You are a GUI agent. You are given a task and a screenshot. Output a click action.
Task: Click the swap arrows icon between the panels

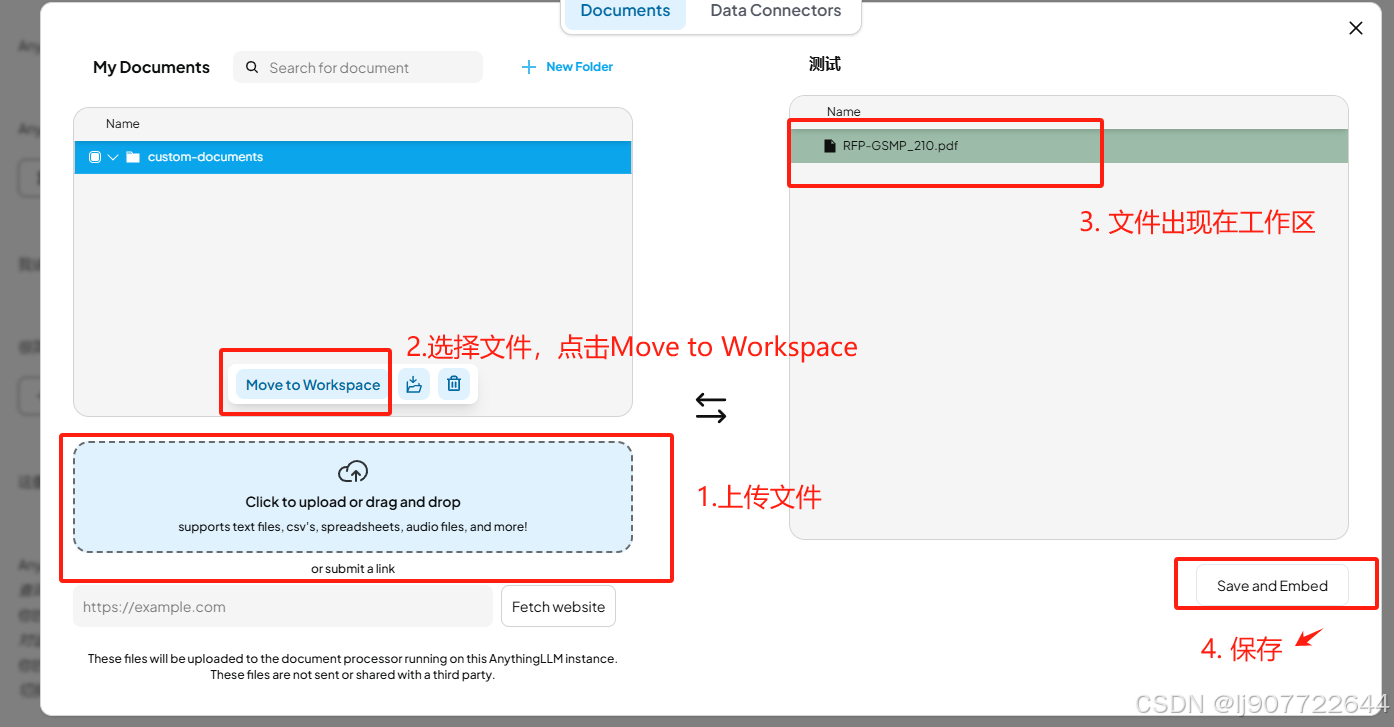[711, 407]
